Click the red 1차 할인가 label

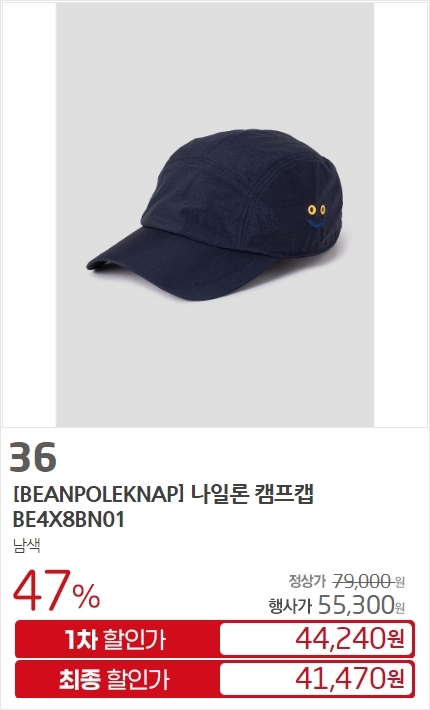tap(116, 639)
